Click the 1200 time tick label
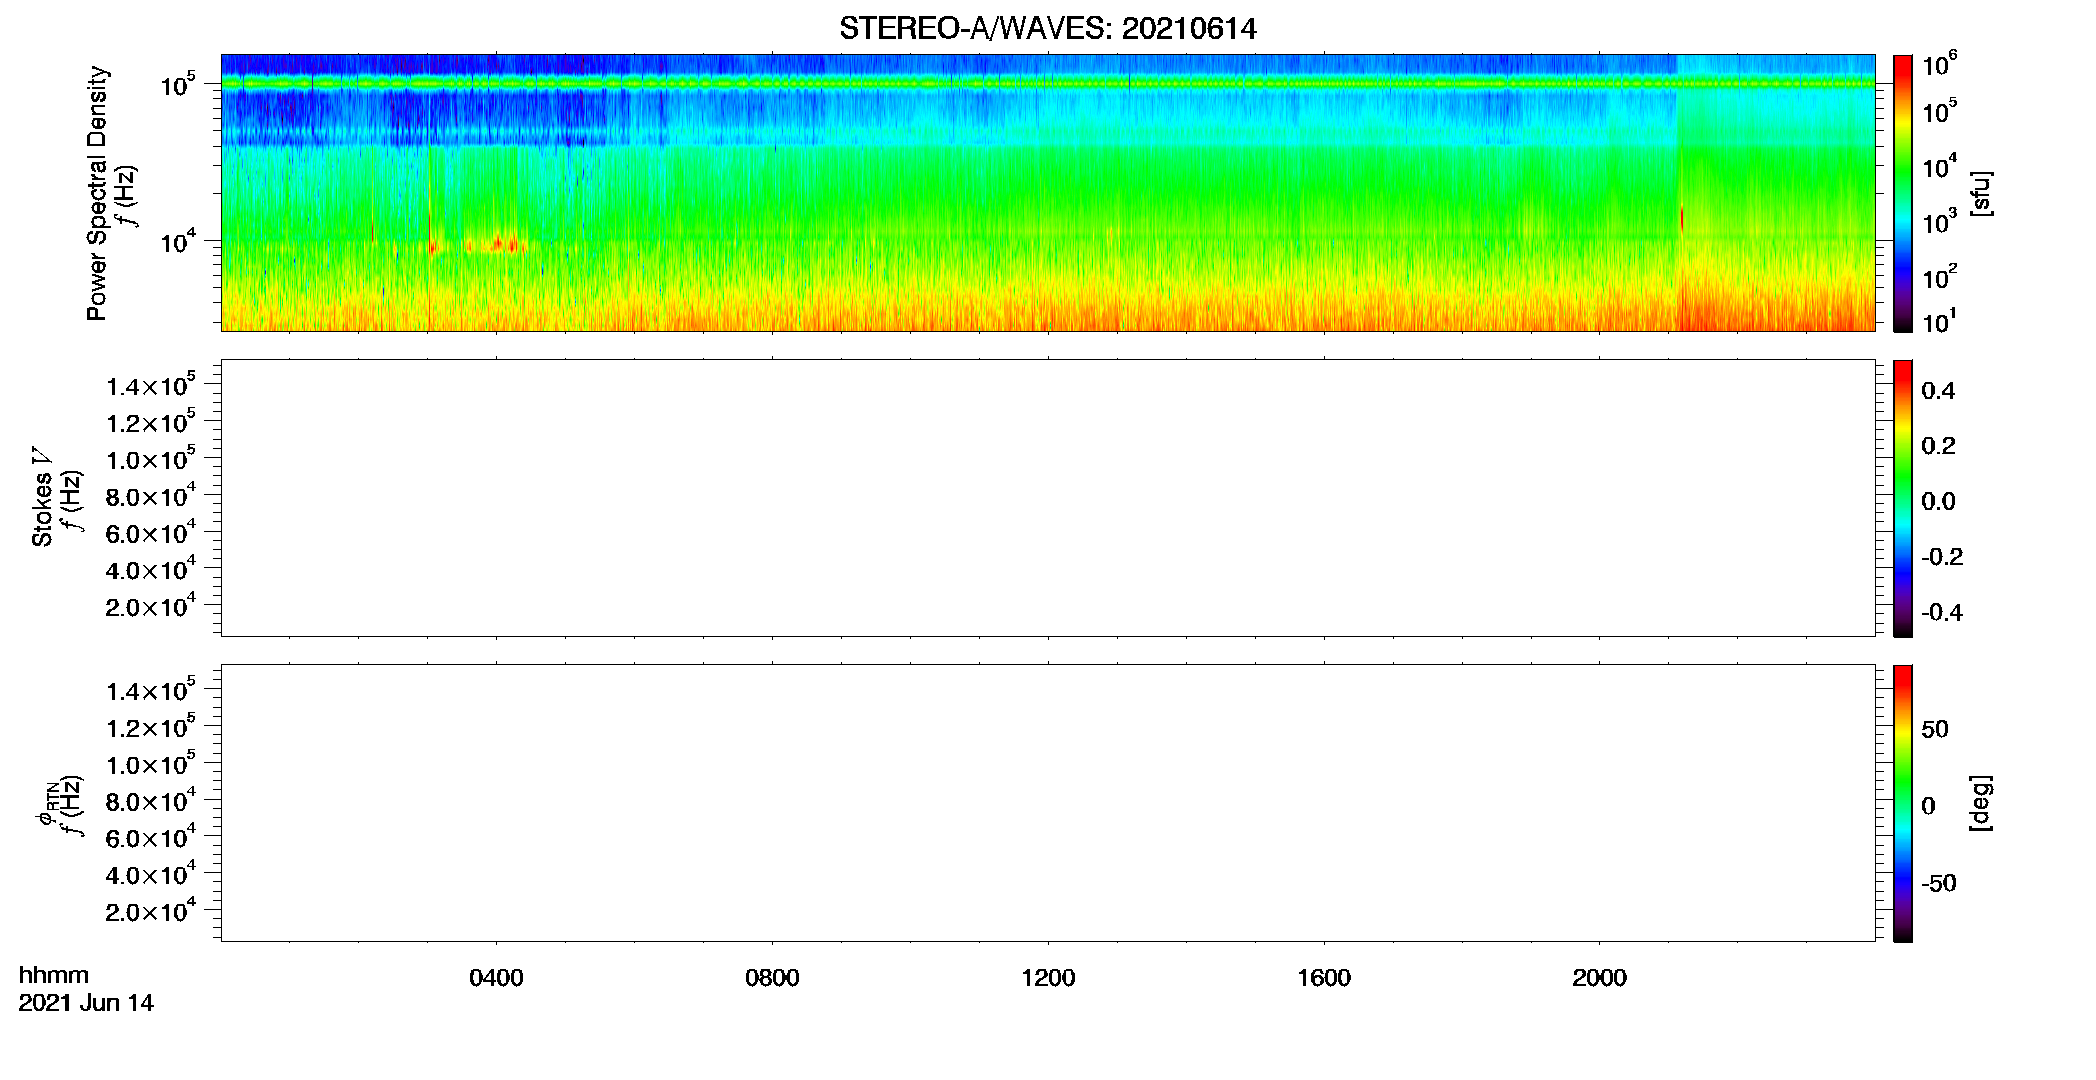Screen dimensions: 2096x1080 (1048, 978)
